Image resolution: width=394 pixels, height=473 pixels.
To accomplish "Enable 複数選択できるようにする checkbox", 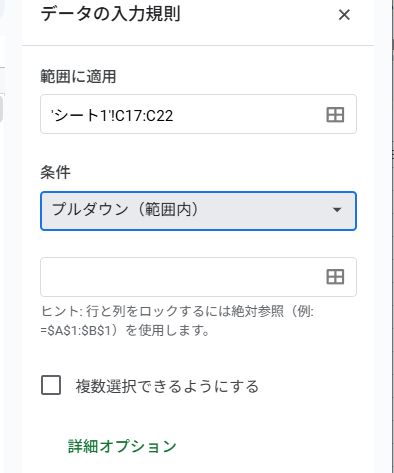I will click(x=51, y=385).
